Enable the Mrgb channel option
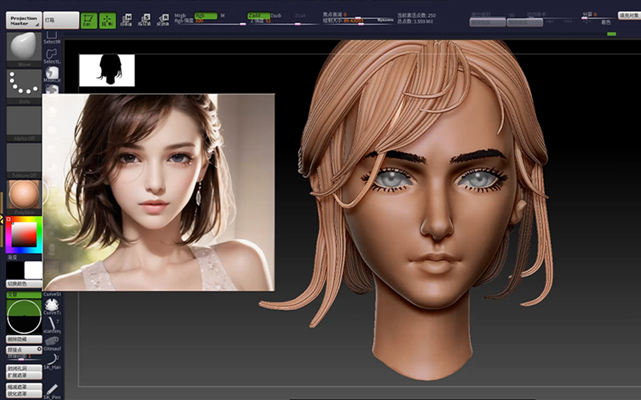641x400 pixels. (180, 16)
